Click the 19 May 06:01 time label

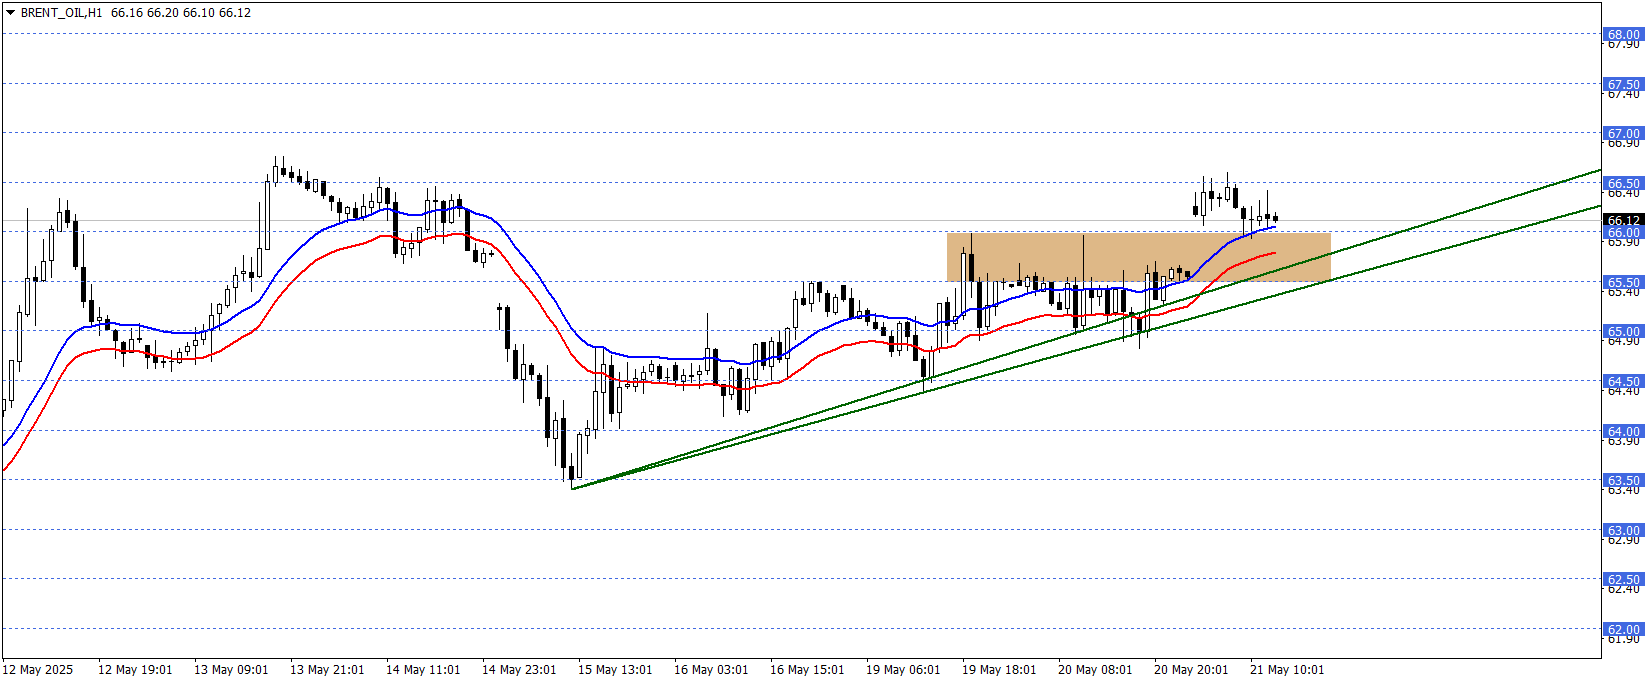click(x=903, y=670)
